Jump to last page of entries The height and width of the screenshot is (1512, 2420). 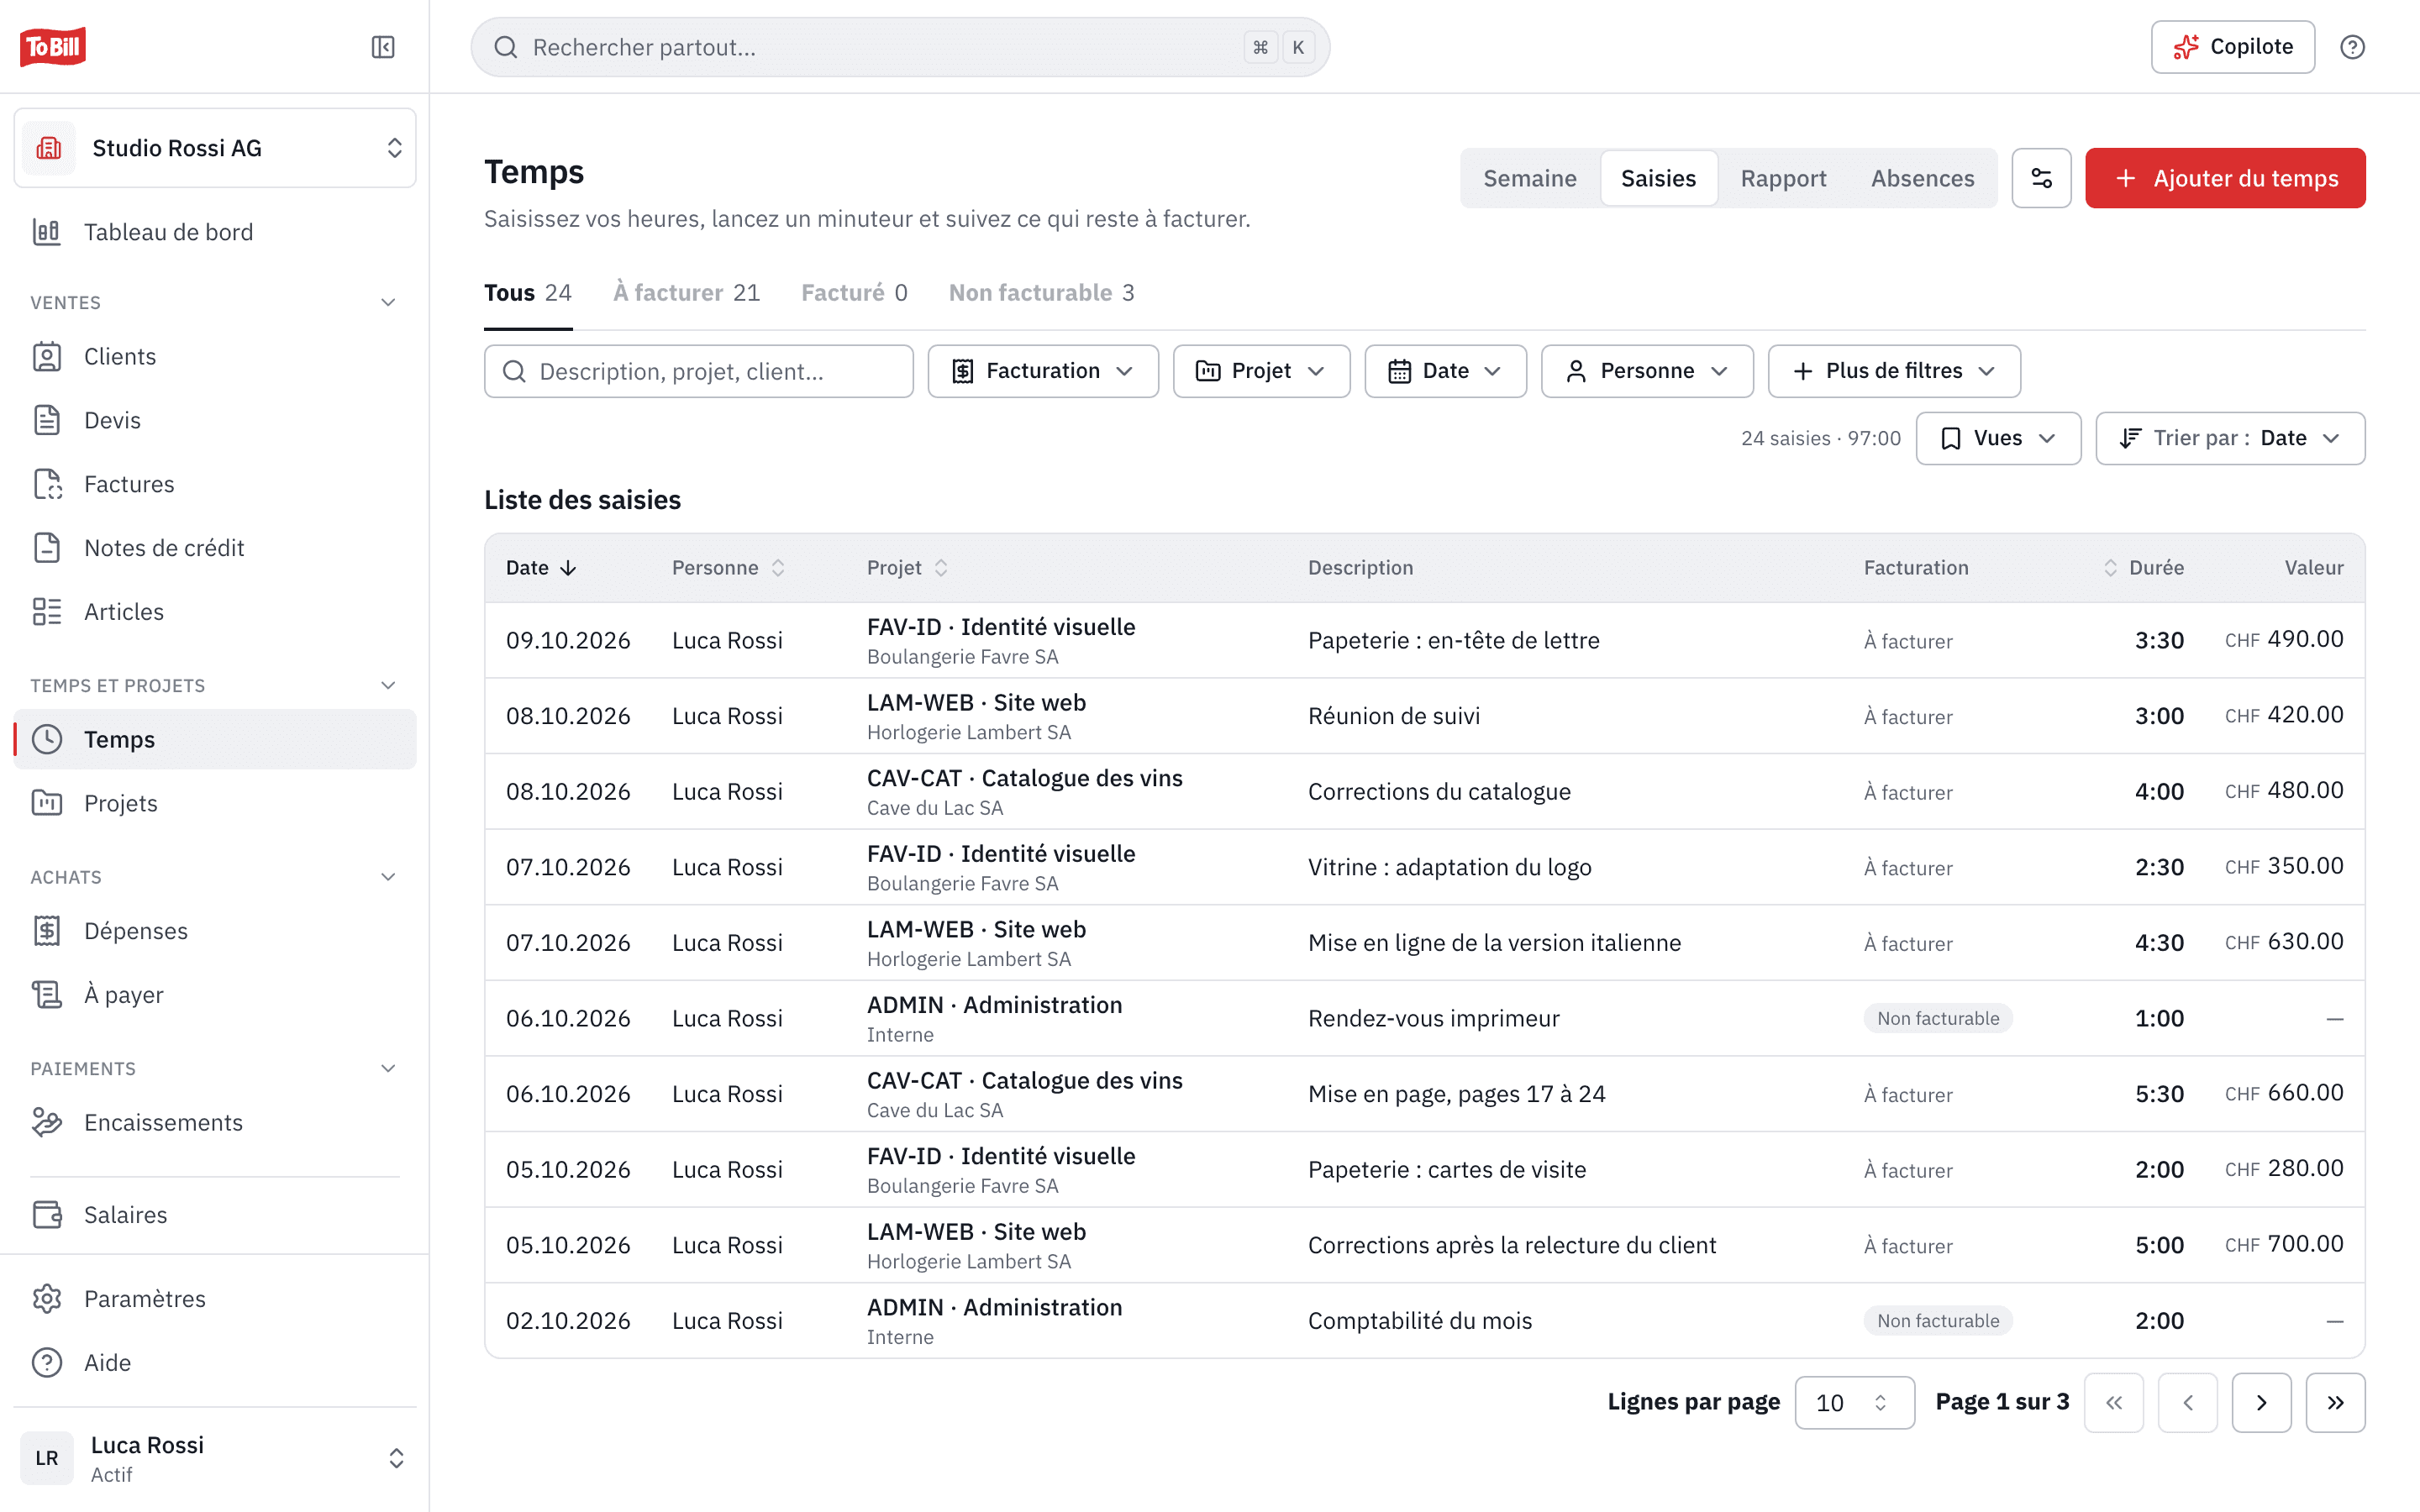[x=2335, y=1402]
